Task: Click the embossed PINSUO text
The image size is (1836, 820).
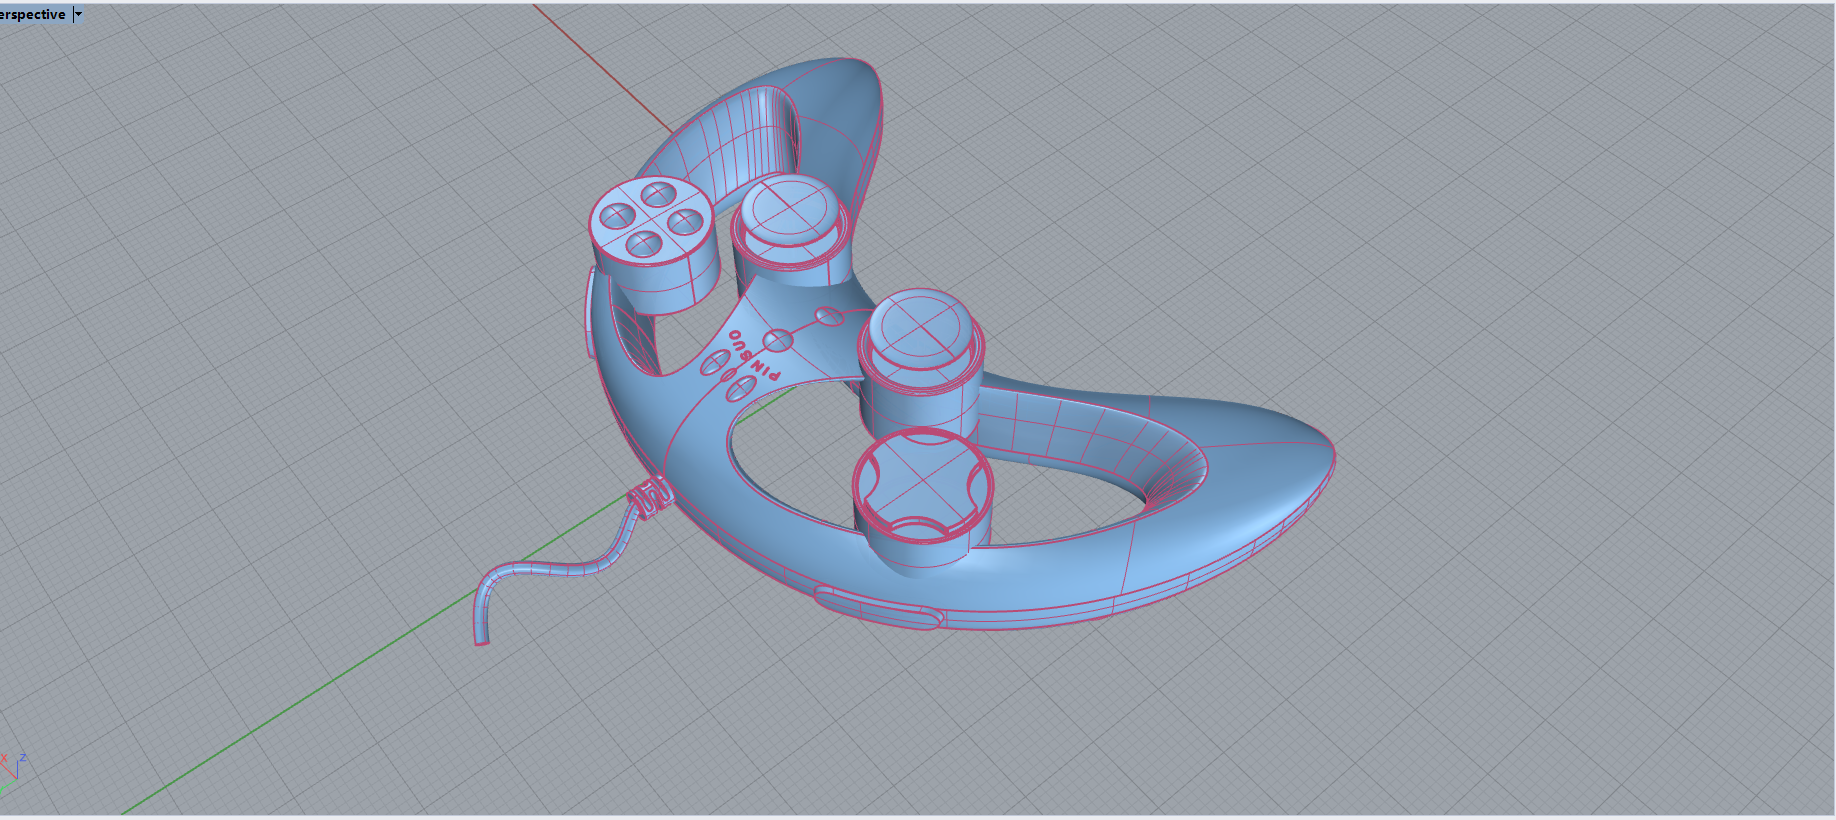Action: coord(753,355)
